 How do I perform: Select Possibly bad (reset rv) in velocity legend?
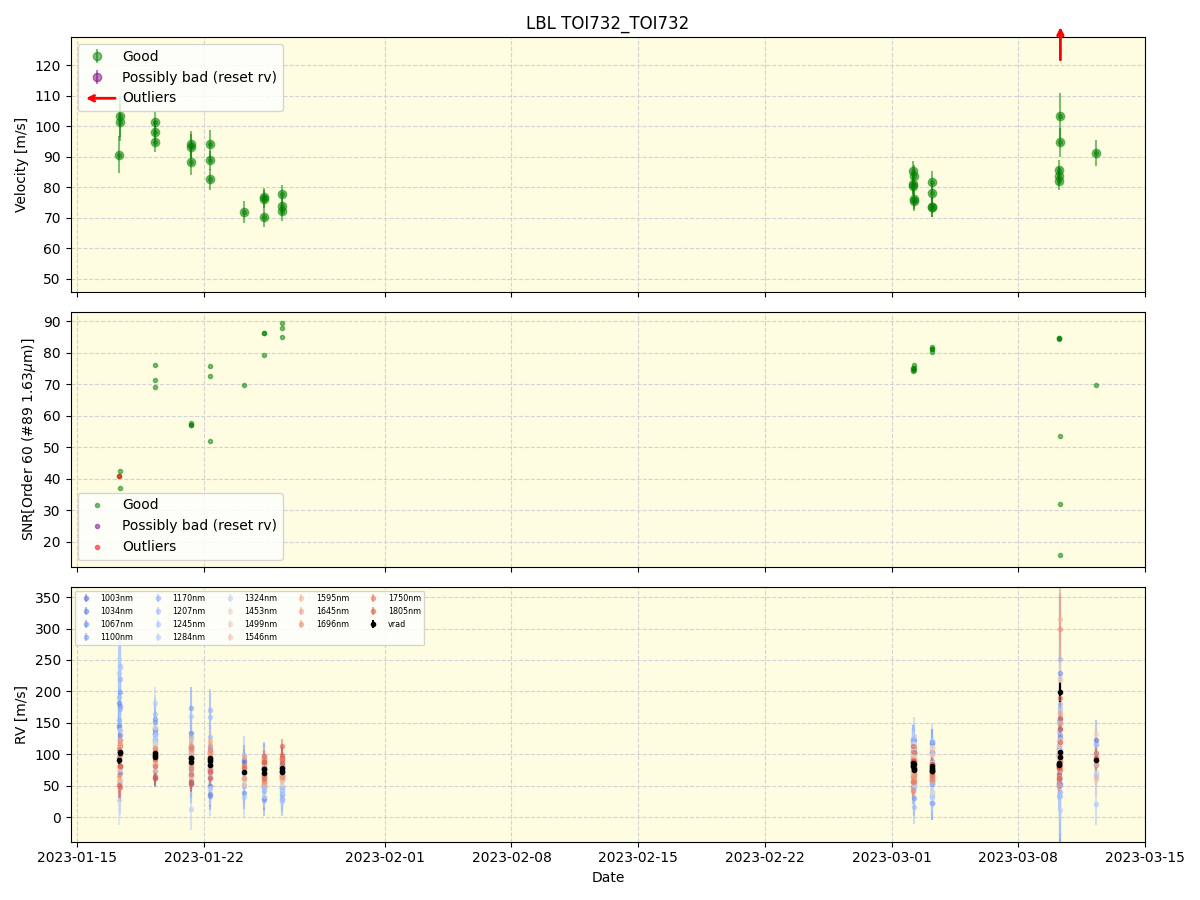199,77
